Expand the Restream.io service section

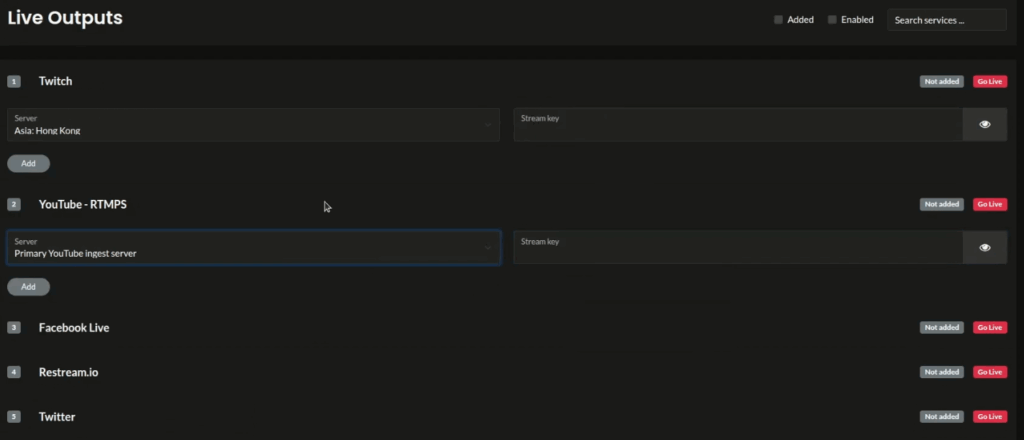(69, 372)
